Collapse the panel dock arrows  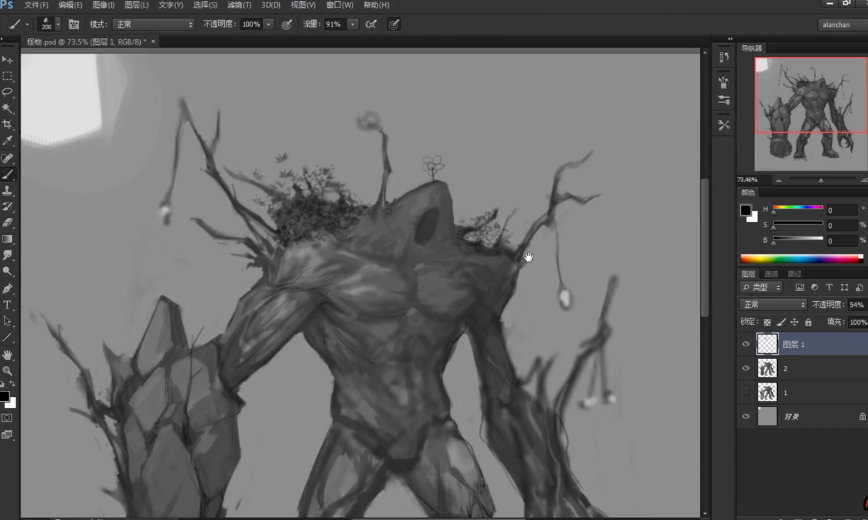click(x=730, y=39)
